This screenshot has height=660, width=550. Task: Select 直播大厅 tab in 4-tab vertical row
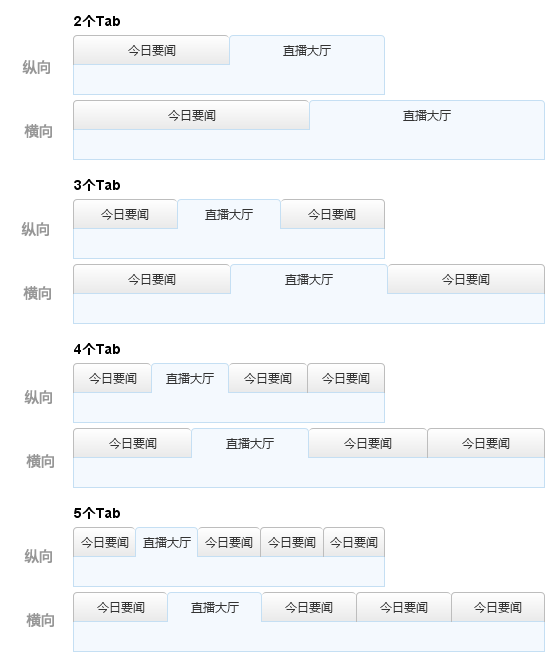point(190,378)
